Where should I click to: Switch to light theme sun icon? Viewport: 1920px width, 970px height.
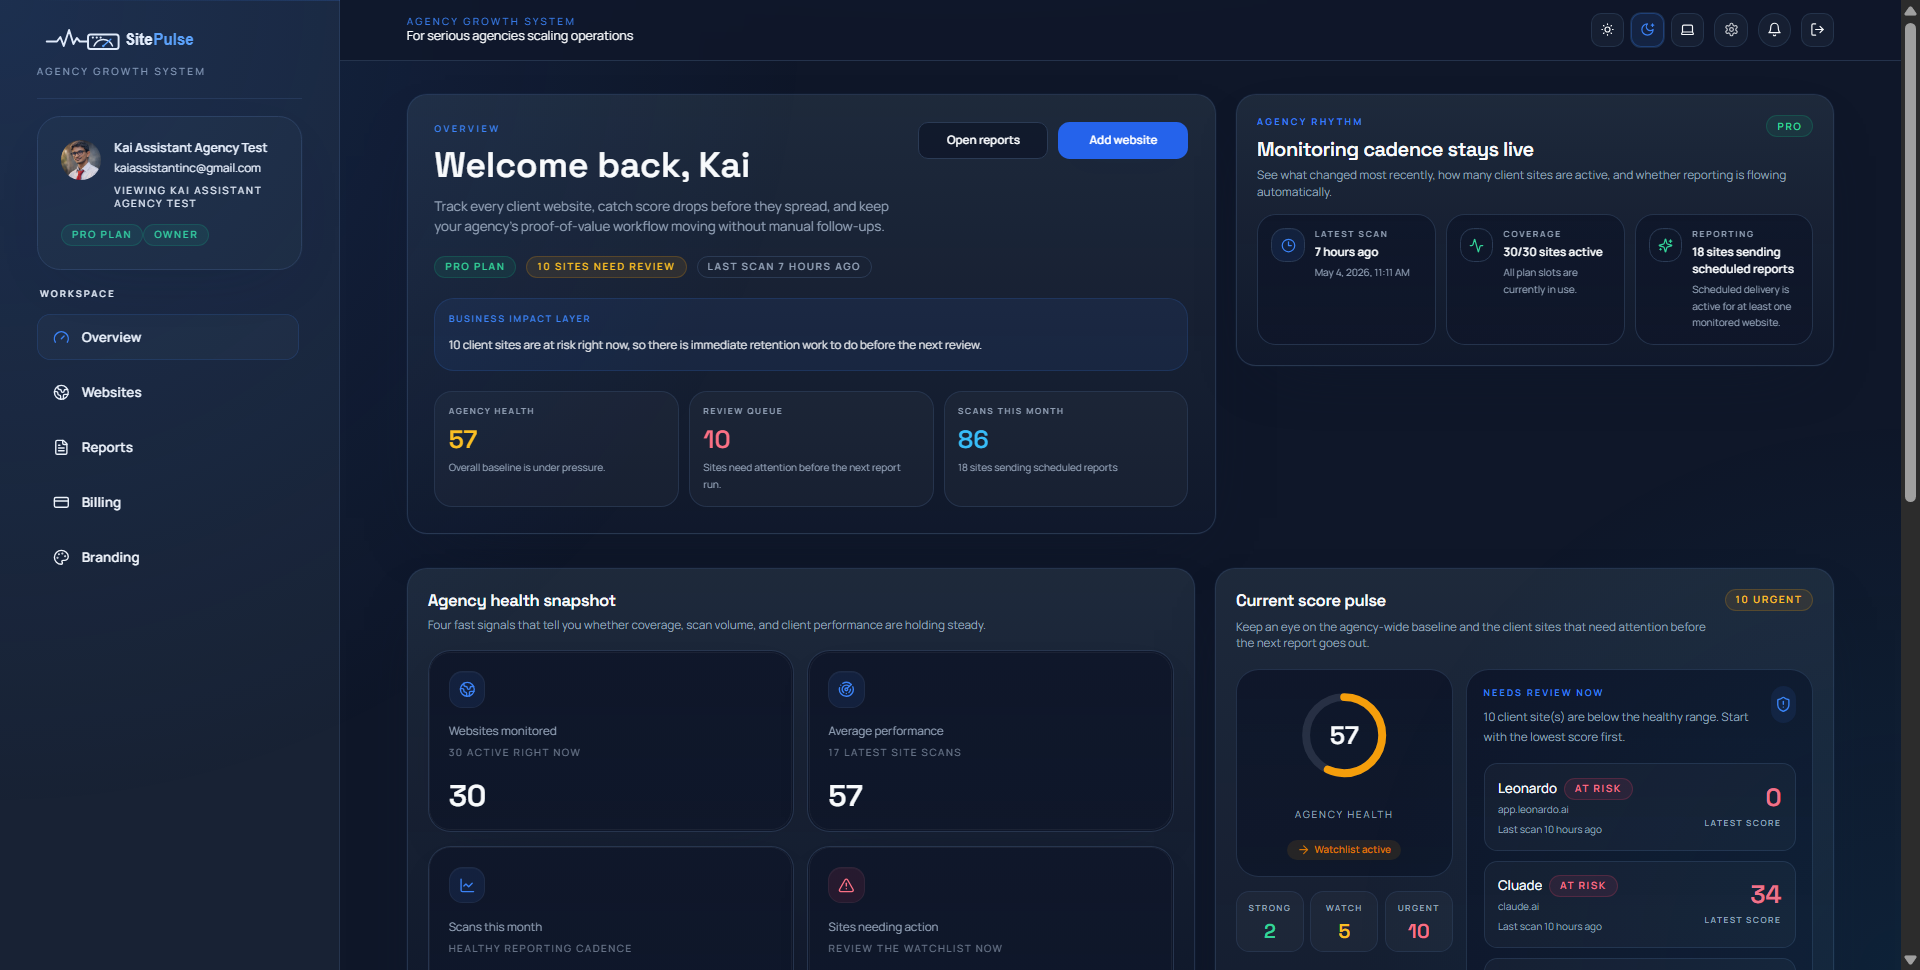[x=1607, y=30]
